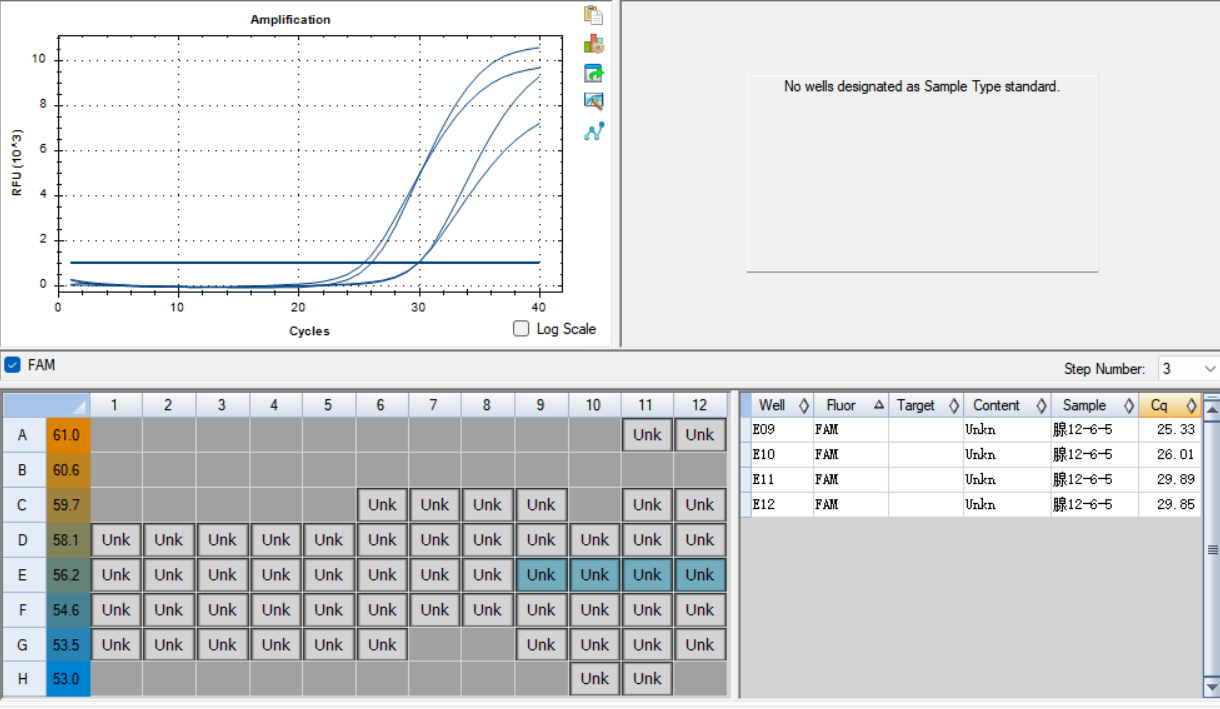Sort table by Content column header
1220x709 pixels.
1006,405
